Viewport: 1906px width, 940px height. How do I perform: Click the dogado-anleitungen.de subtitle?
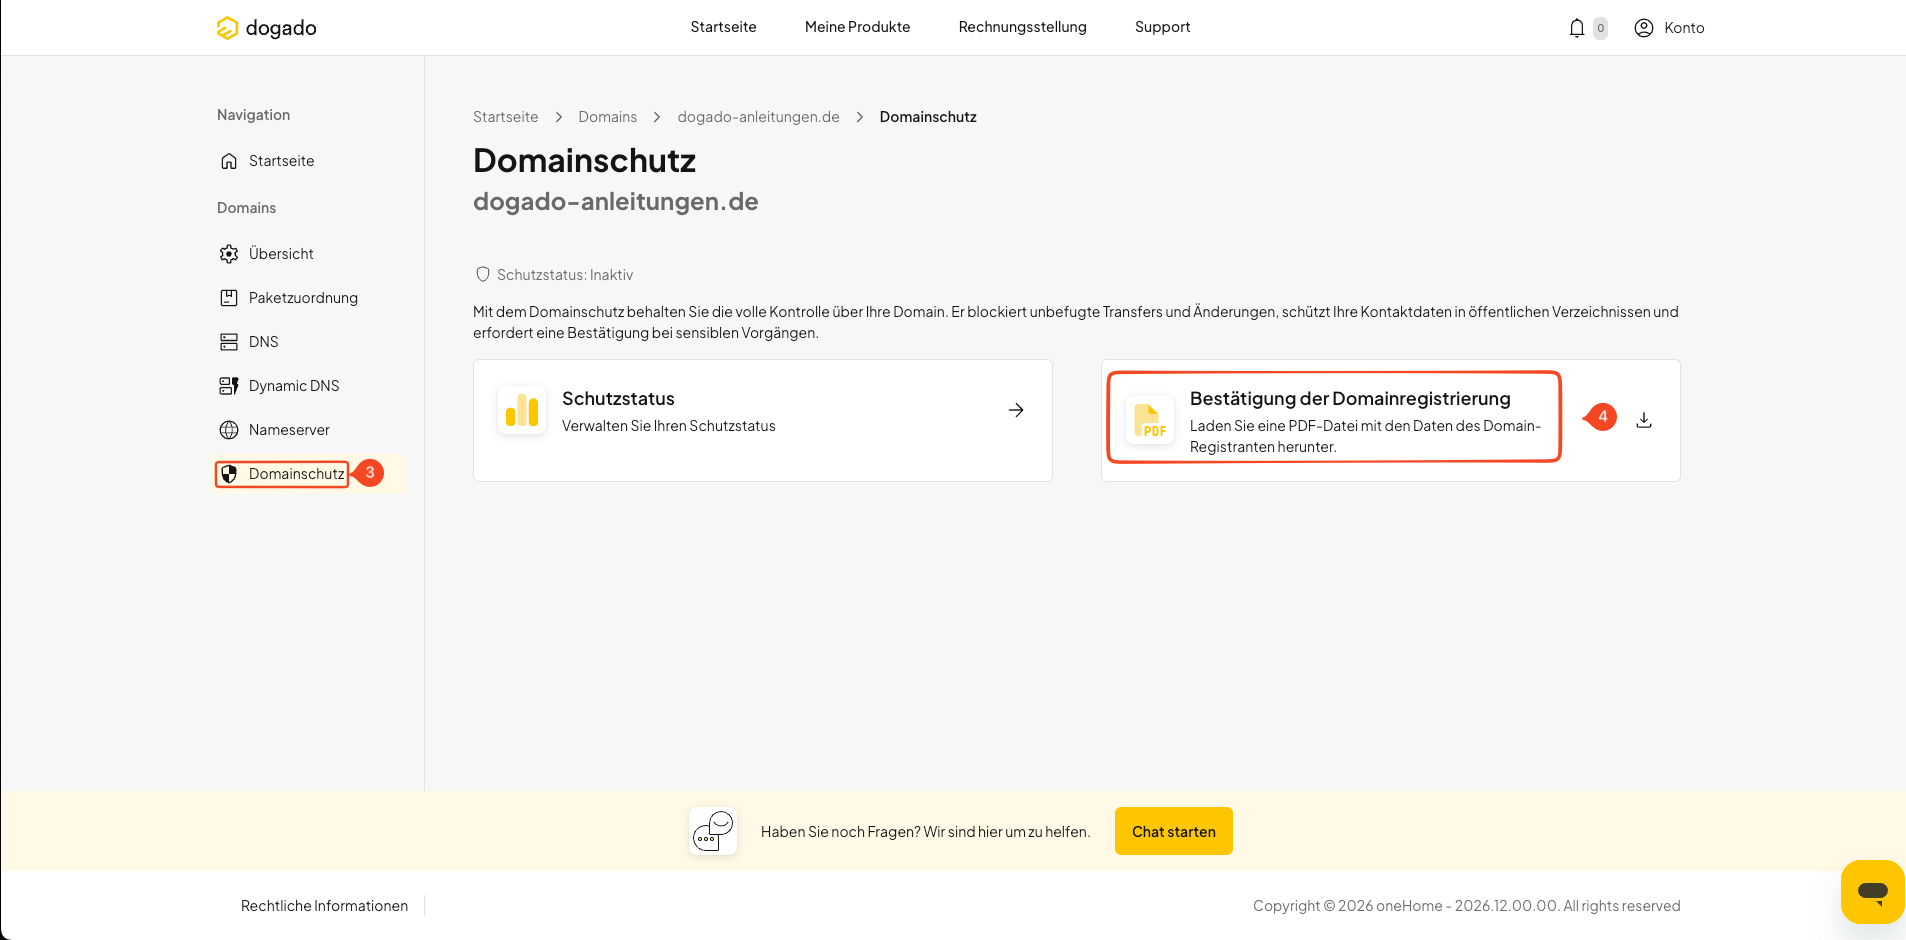tap(616, 202)
